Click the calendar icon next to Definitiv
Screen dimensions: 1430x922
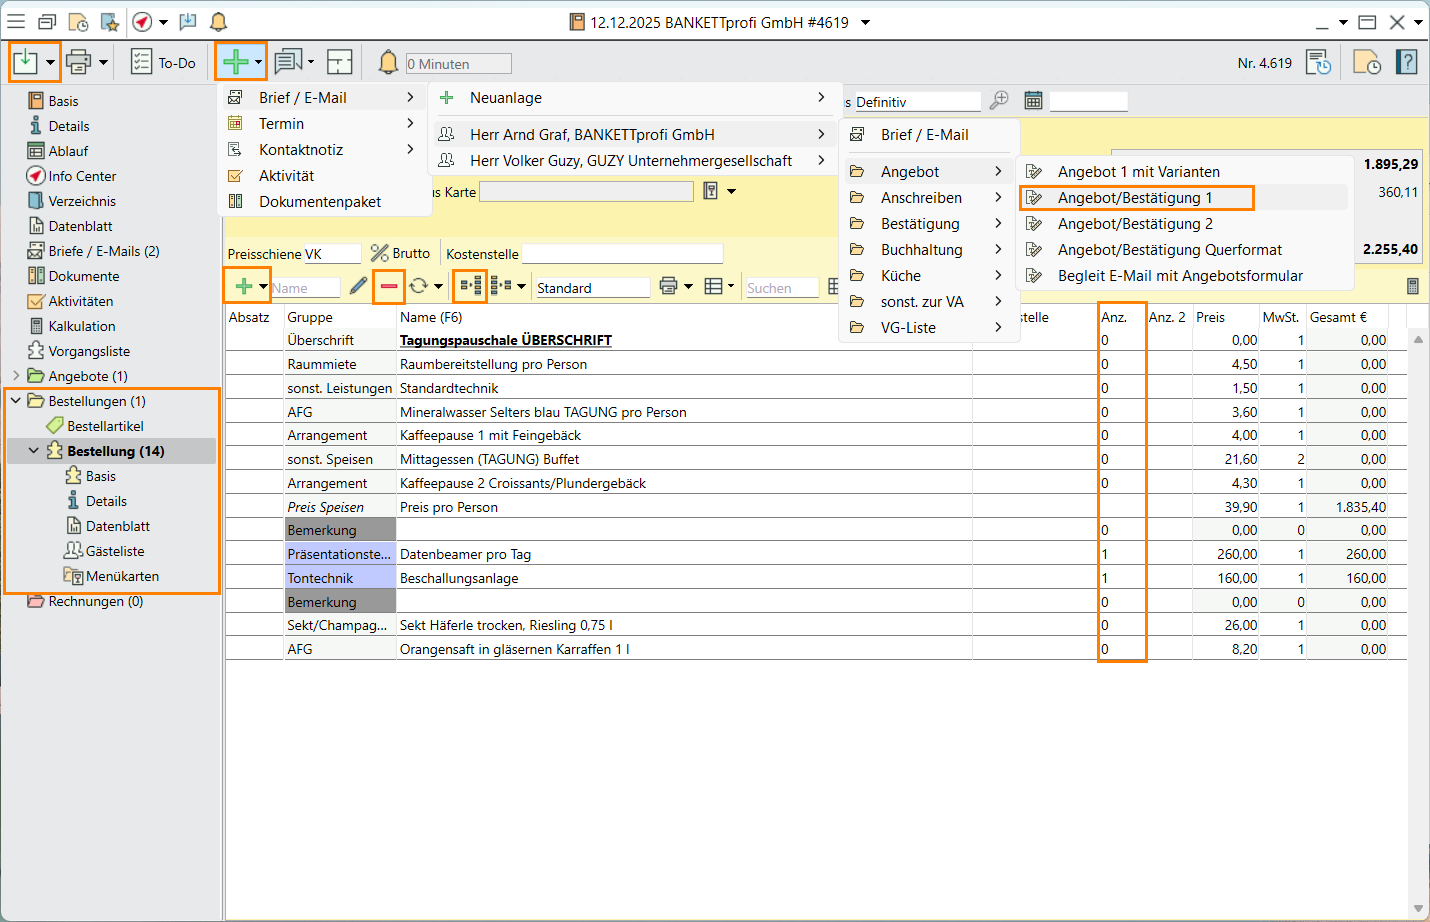[x=1033, y=101]
